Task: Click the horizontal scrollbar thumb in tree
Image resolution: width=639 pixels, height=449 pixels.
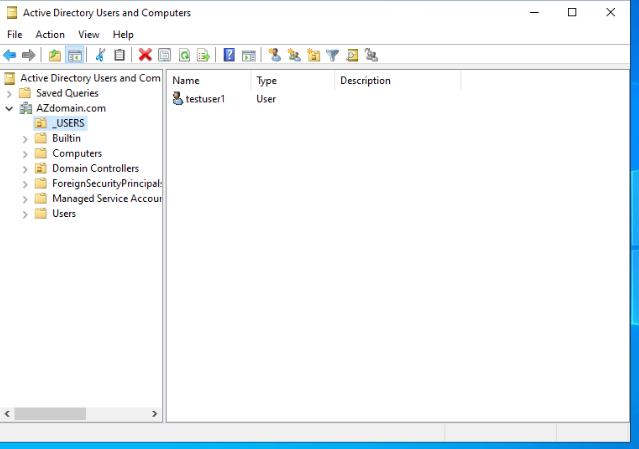Action: tap(50, 414)
